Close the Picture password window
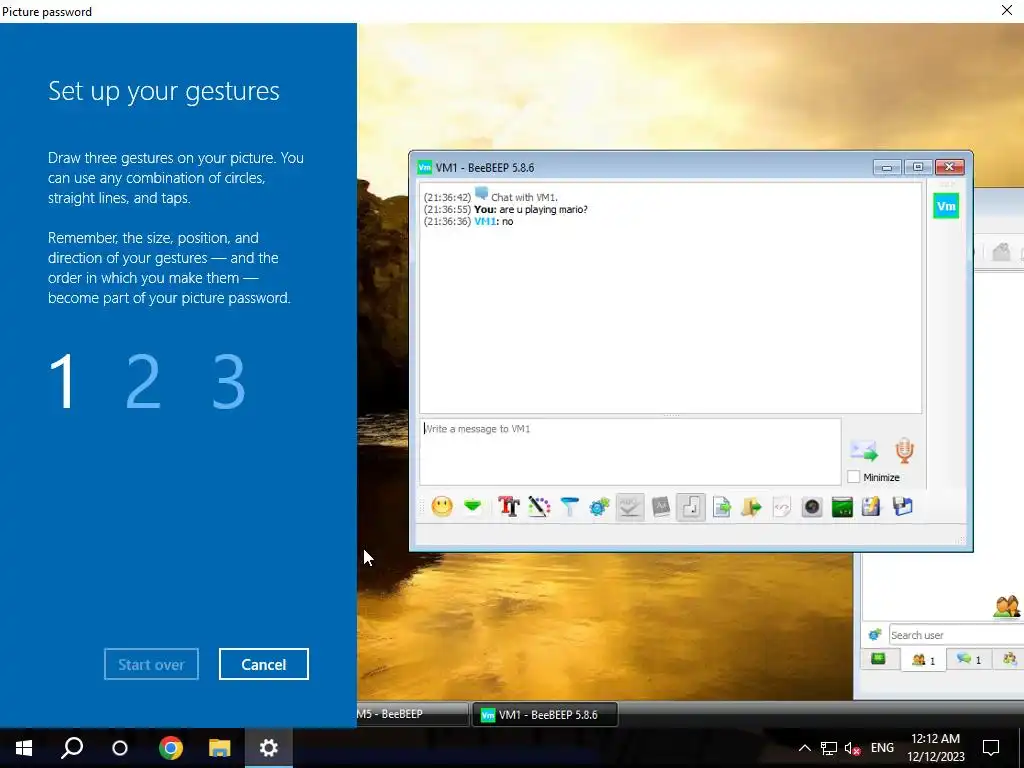The width and height of the screenshot is (1024, 768). point(1007,10)
